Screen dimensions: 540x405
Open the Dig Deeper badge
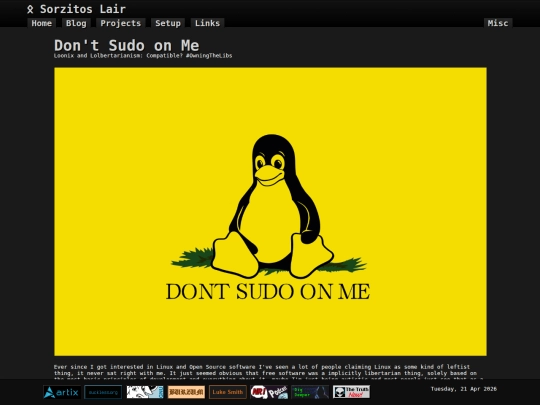click(x=310, y=392)
